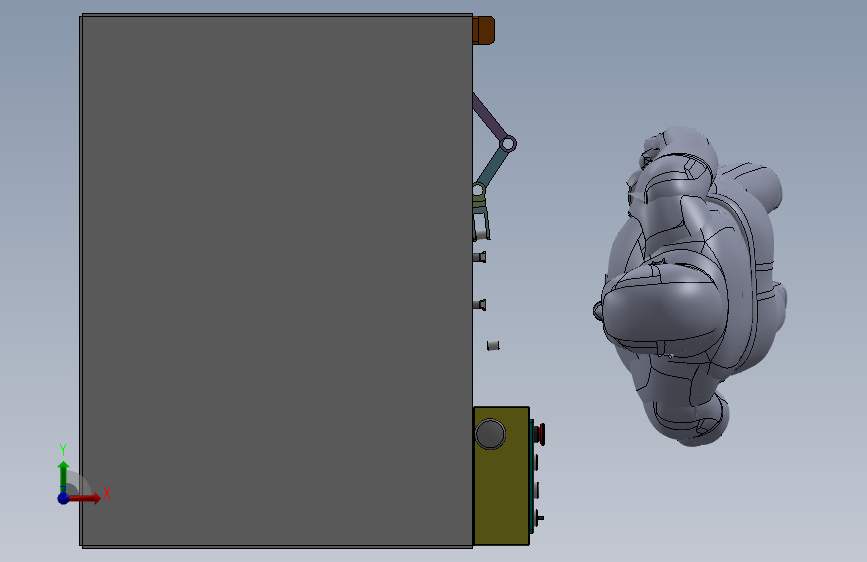Click the red X axis of the triad
Image resolution: width=867 pixels, height=562 pixels.
[86, 498]
